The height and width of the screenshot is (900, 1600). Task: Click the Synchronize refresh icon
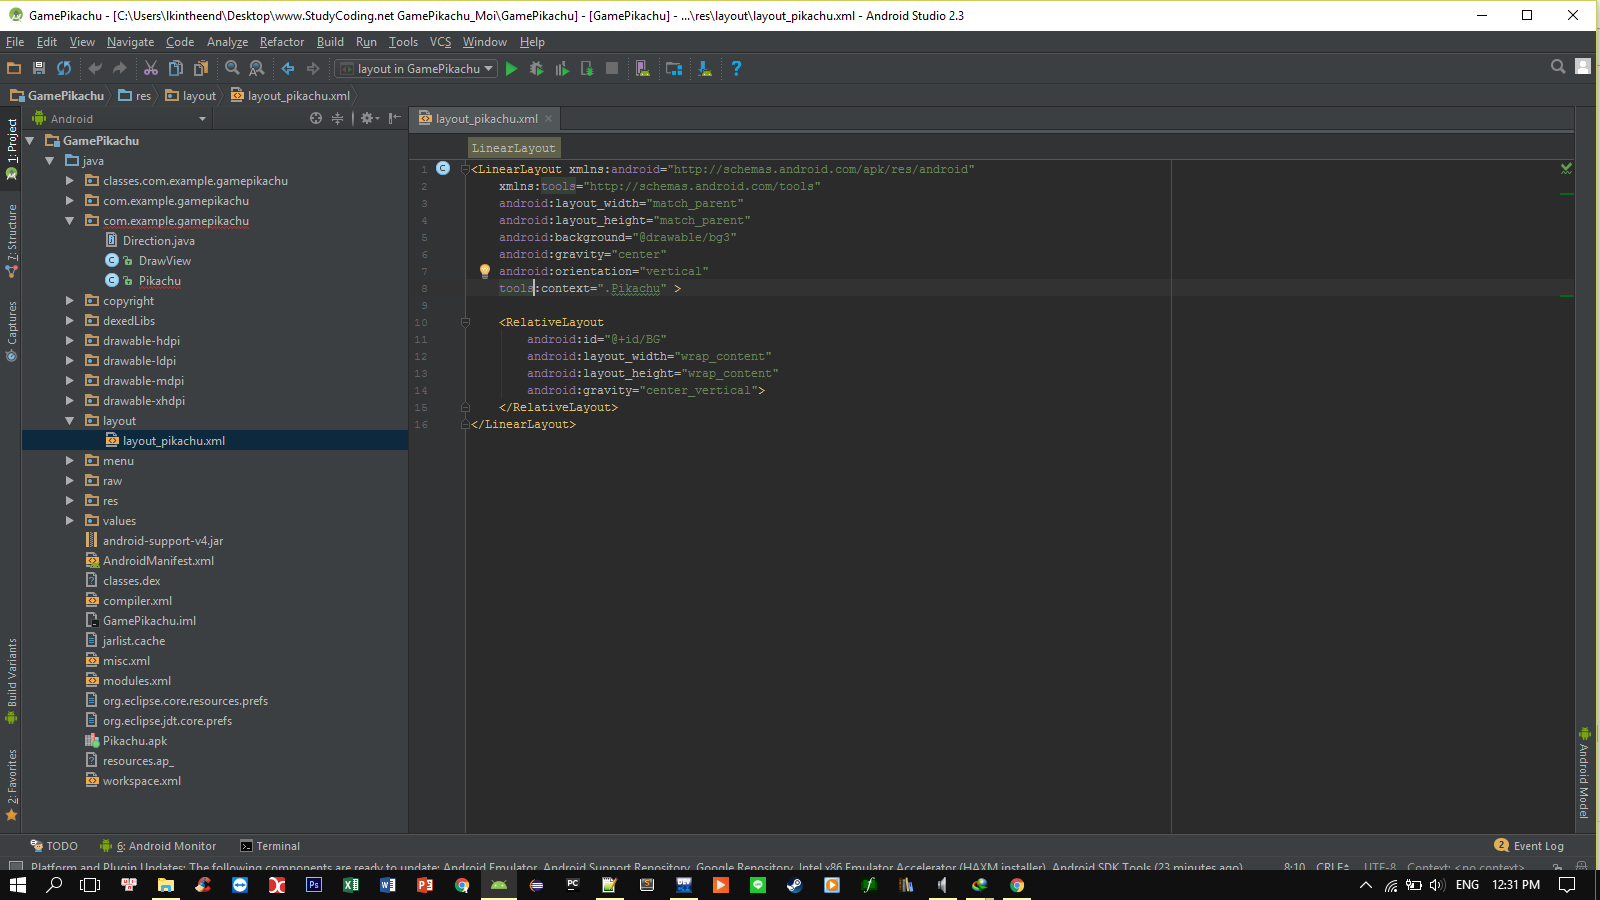64,68
